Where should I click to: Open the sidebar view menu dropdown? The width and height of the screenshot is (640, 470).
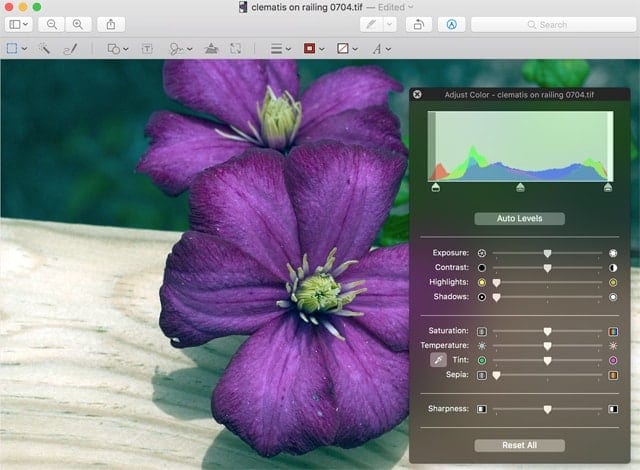click(x=20, y=23)
